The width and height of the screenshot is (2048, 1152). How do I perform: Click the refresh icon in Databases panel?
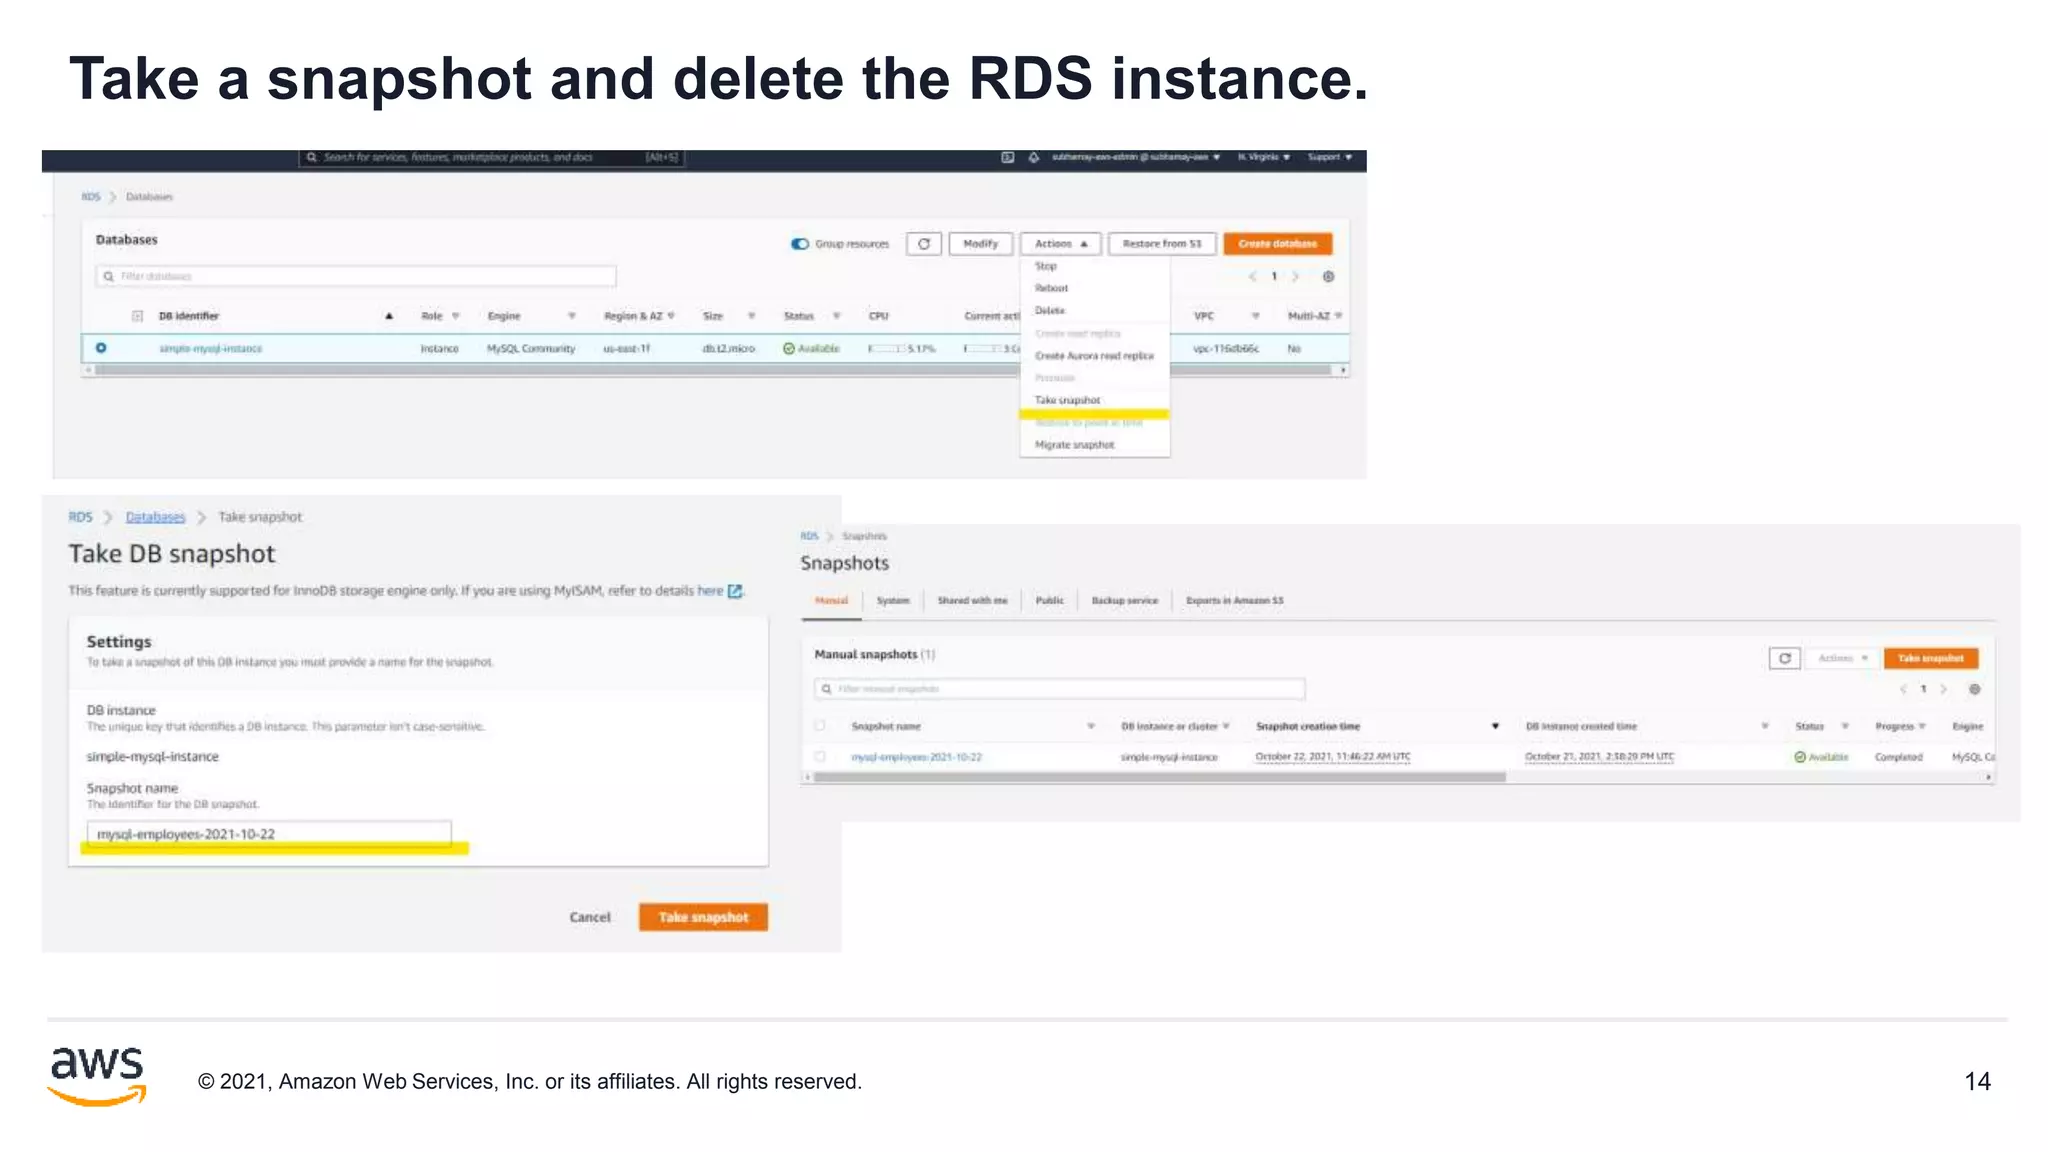tap(923, 244)
